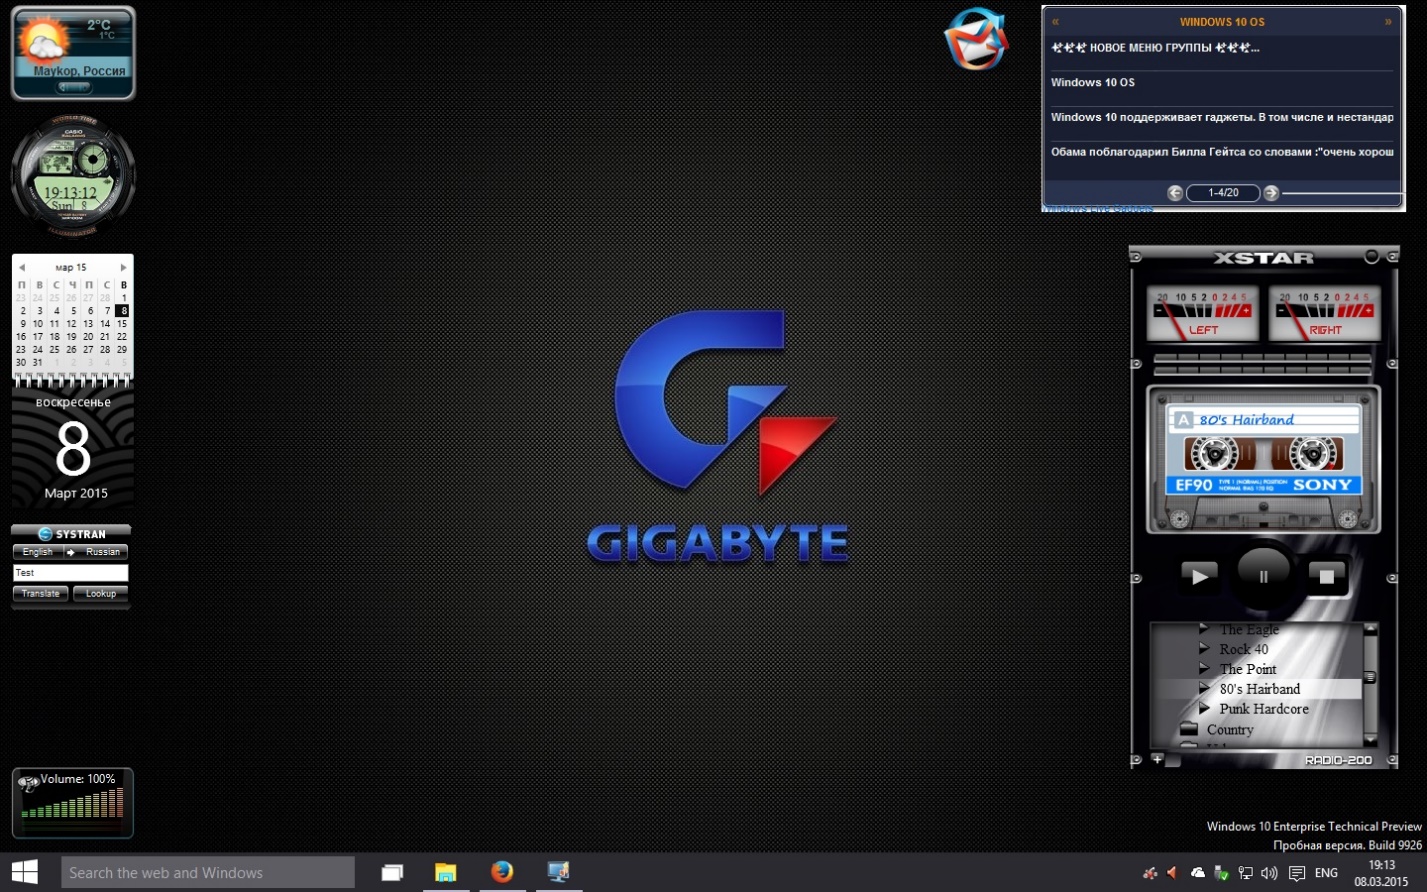This screenshot has height=892, width=1427.
Task: Show the previous page of feed headlines
Action: [x=1175, y=193]
